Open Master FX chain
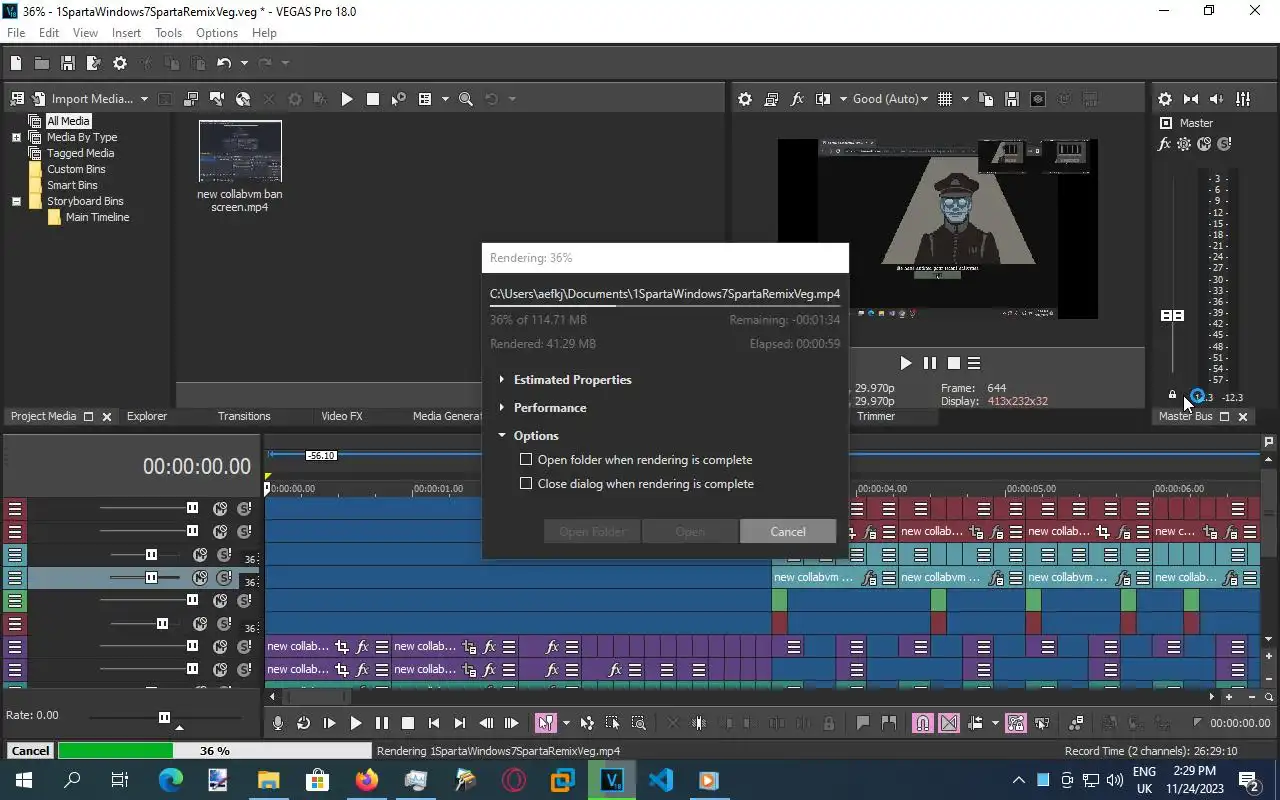1280x800 pixels. click(1164, 144)
